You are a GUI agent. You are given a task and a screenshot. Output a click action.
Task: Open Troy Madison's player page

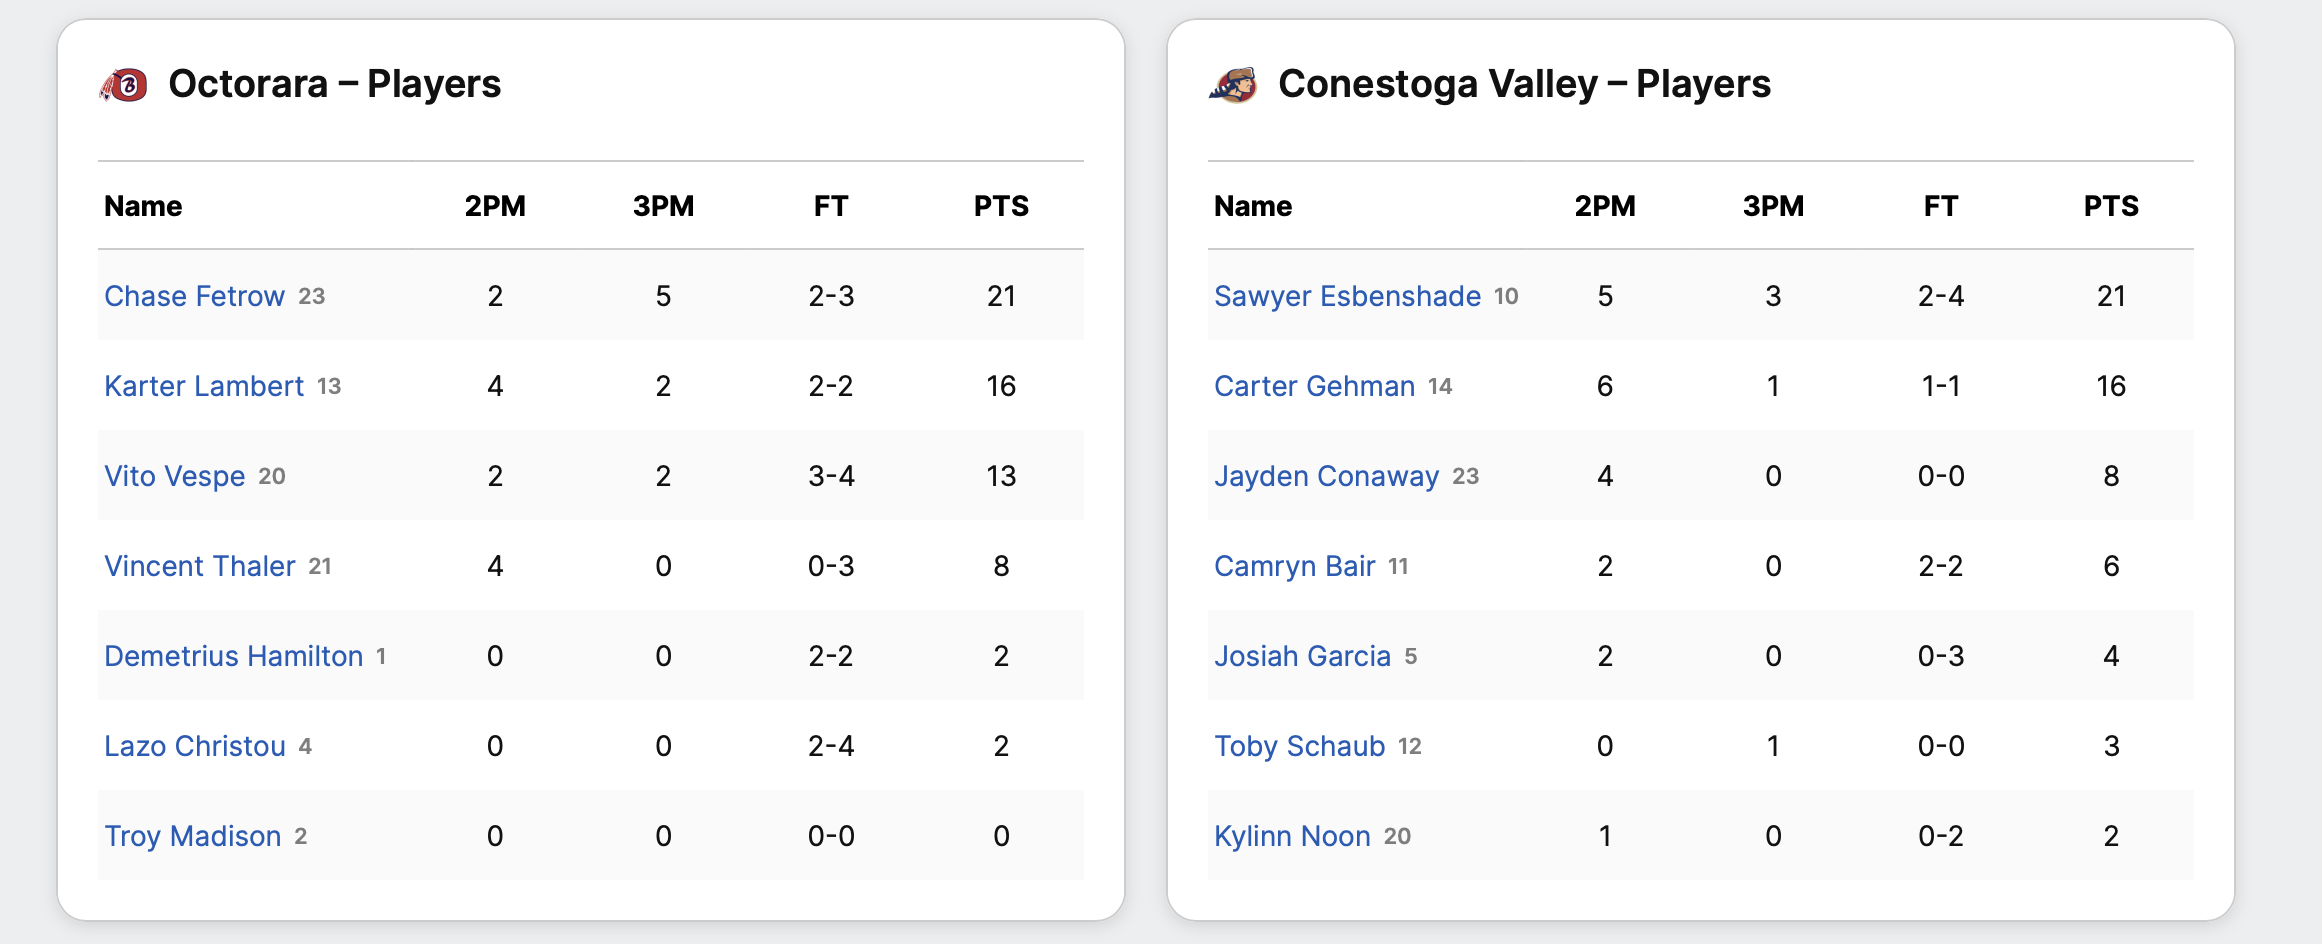193,836
